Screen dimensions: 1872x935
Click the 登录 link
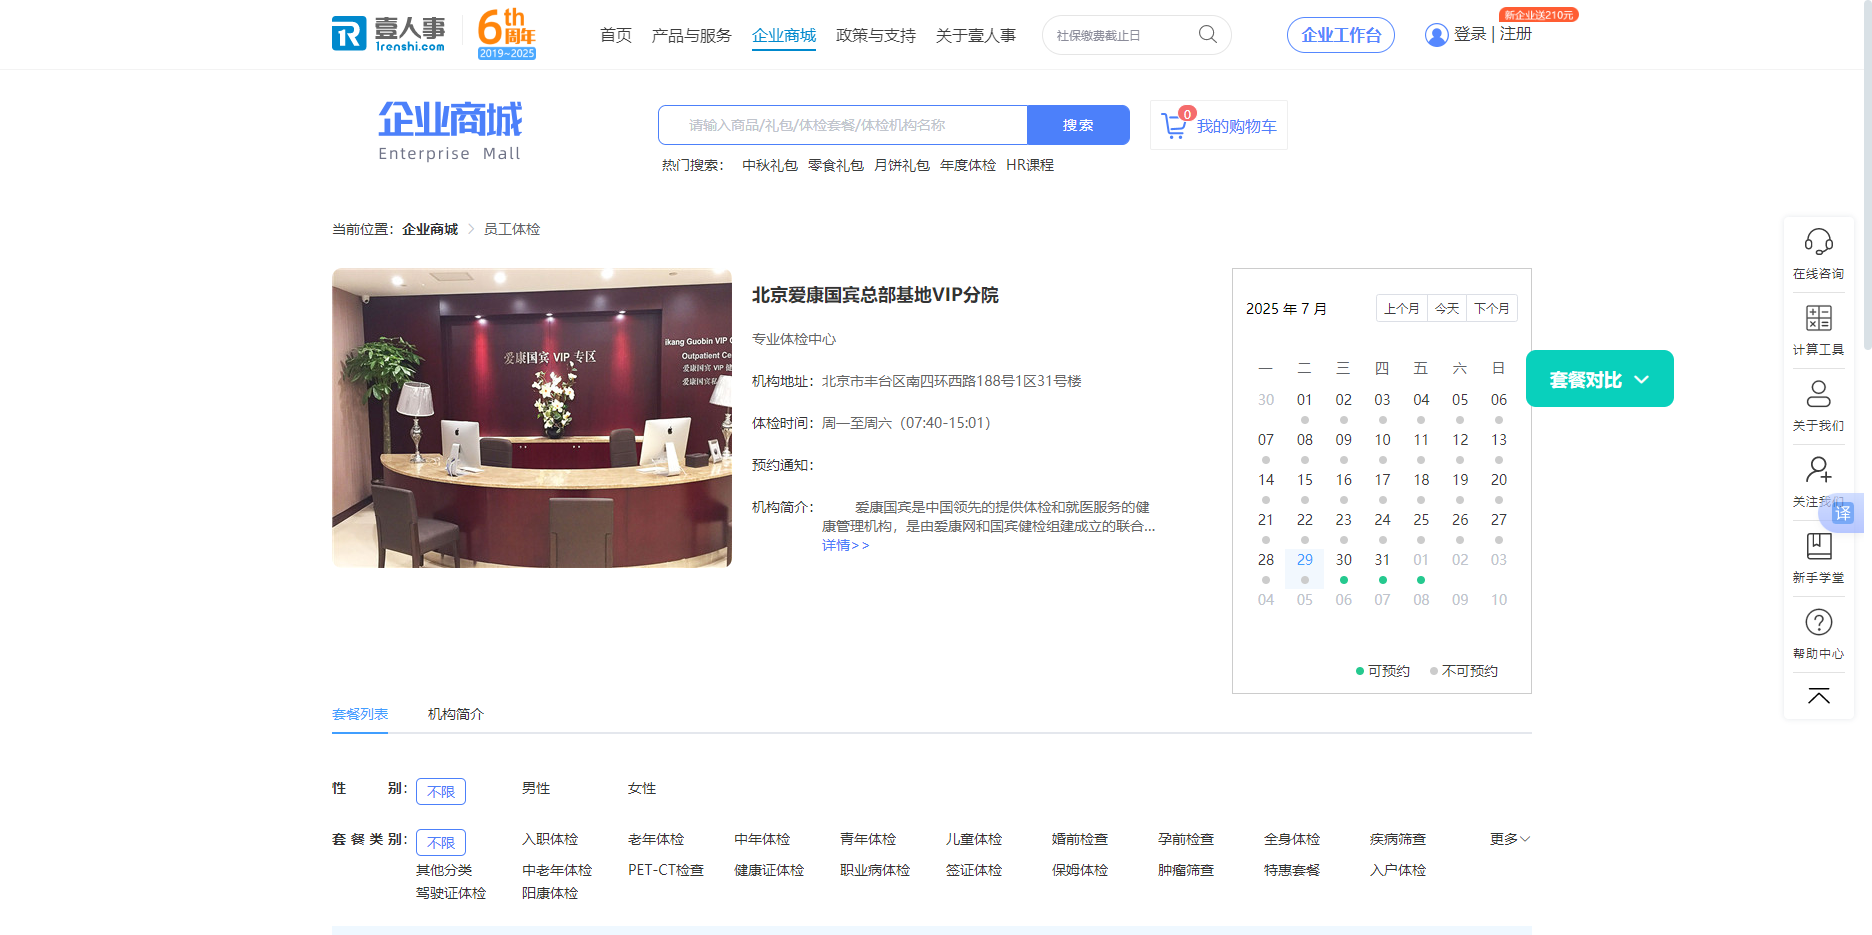1470,34
